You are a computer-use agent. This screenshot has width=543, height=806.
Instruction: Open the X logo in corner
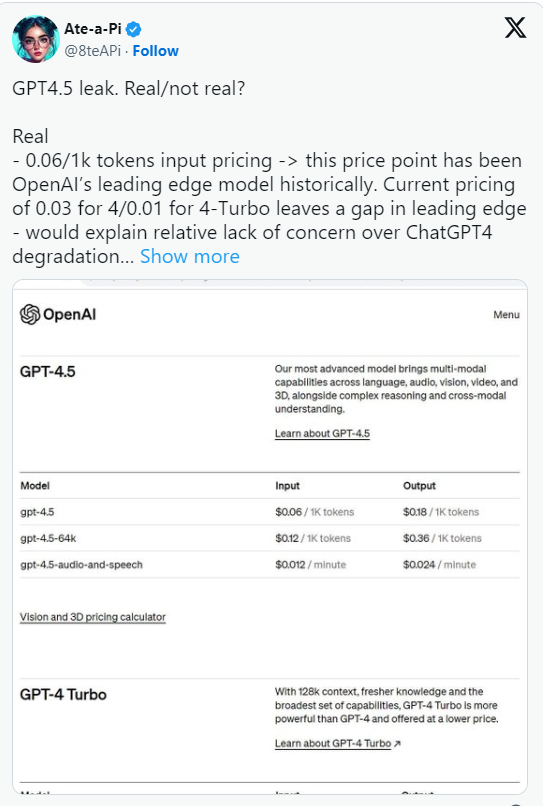515,28
